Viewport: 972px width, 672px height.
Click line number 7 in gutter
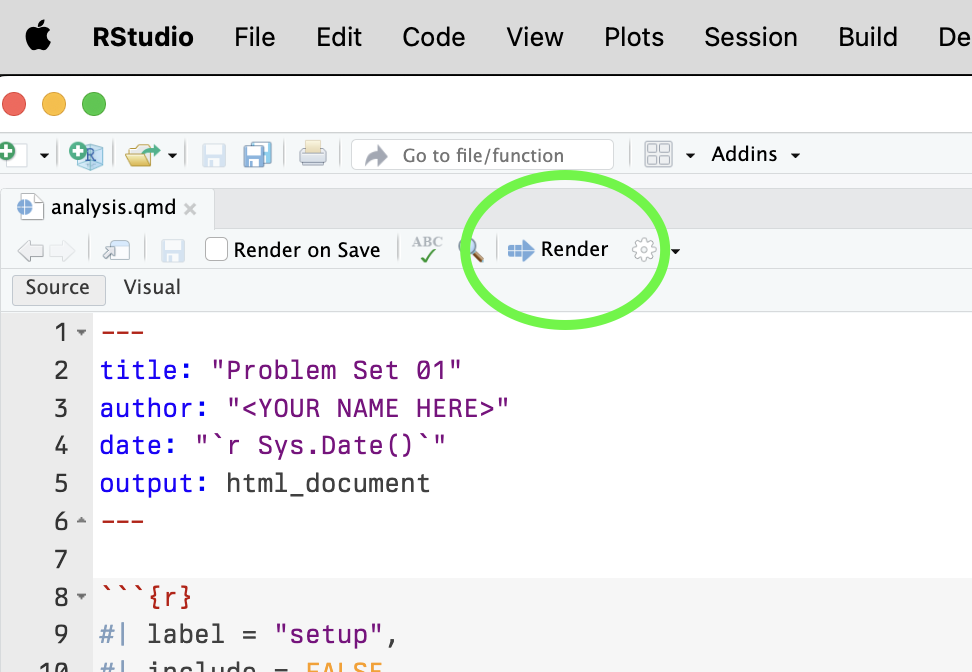tap(61, 559)
